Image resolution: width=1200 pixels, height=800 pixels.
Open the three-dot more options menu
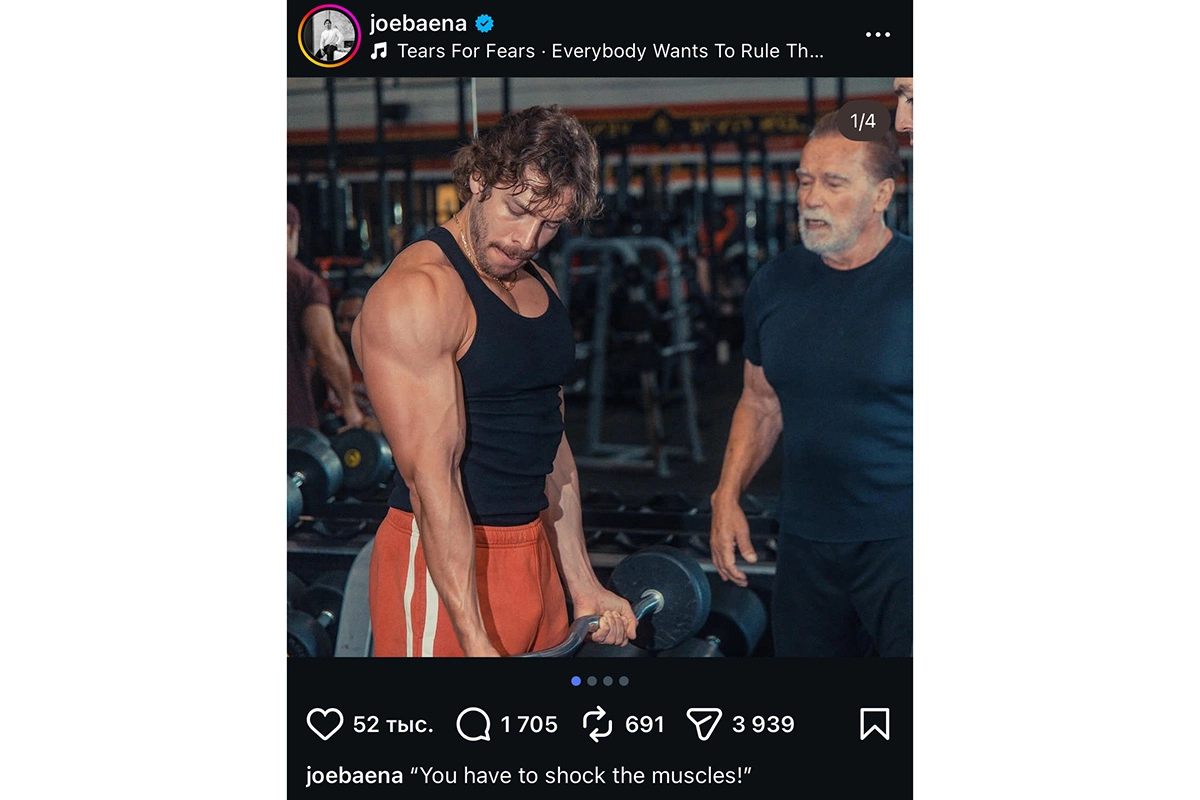tap(877, 34)
